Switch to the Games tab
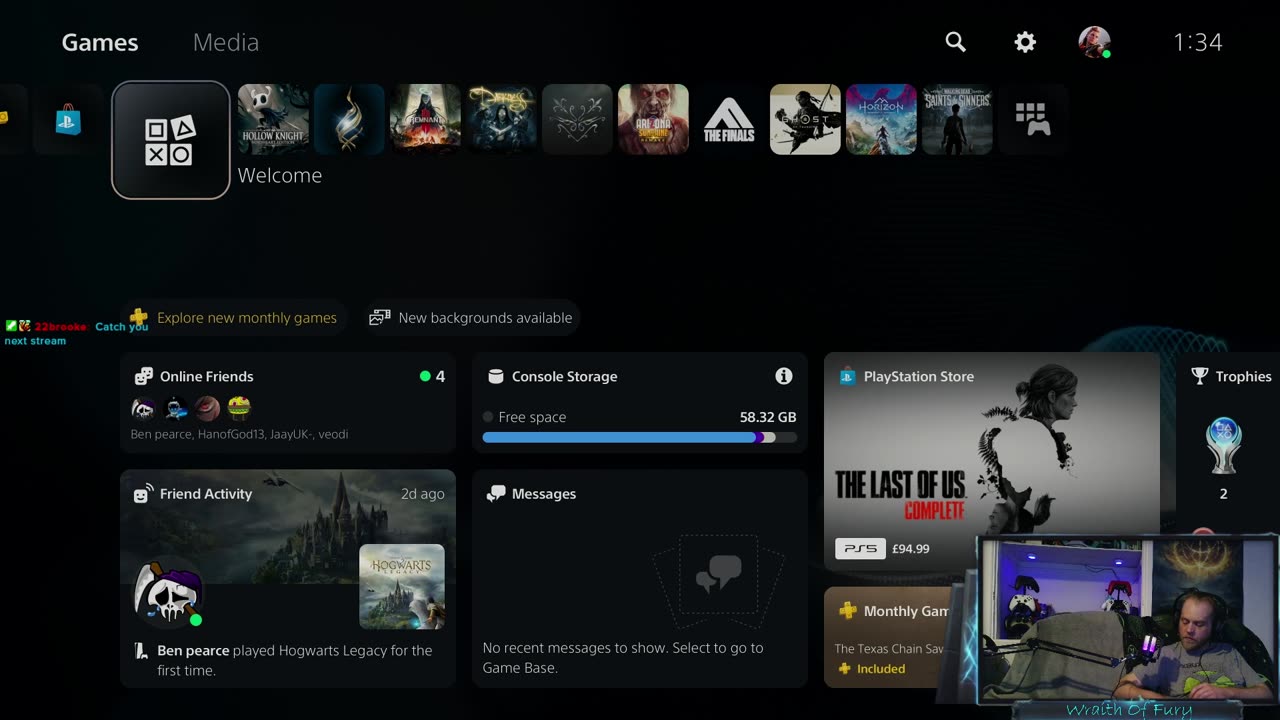Viewport: 1280px width, 720px height. click(100, 42)
